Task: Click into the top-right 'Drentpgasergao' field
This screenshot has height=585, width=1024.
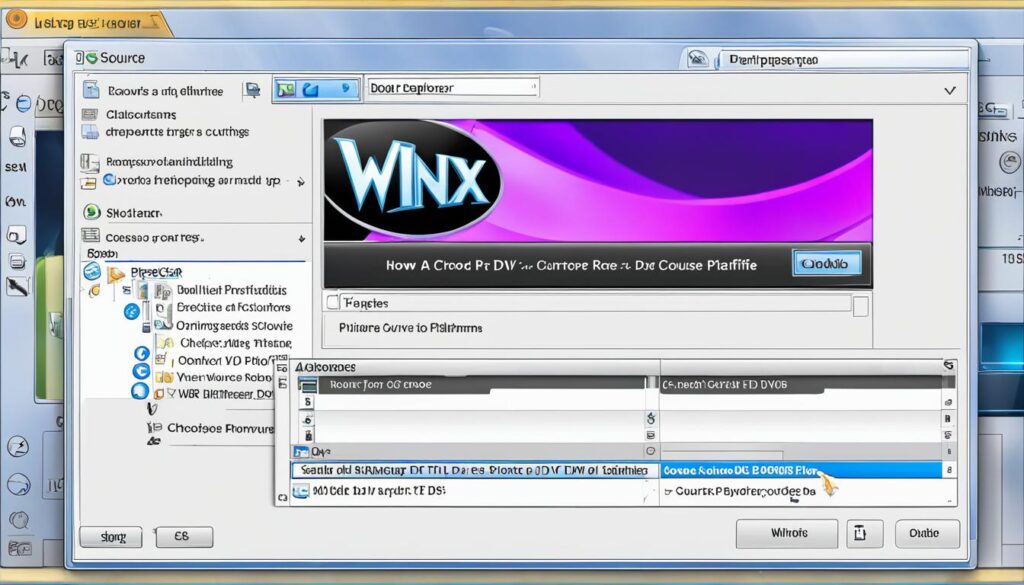Action: (x=844, y=59)
